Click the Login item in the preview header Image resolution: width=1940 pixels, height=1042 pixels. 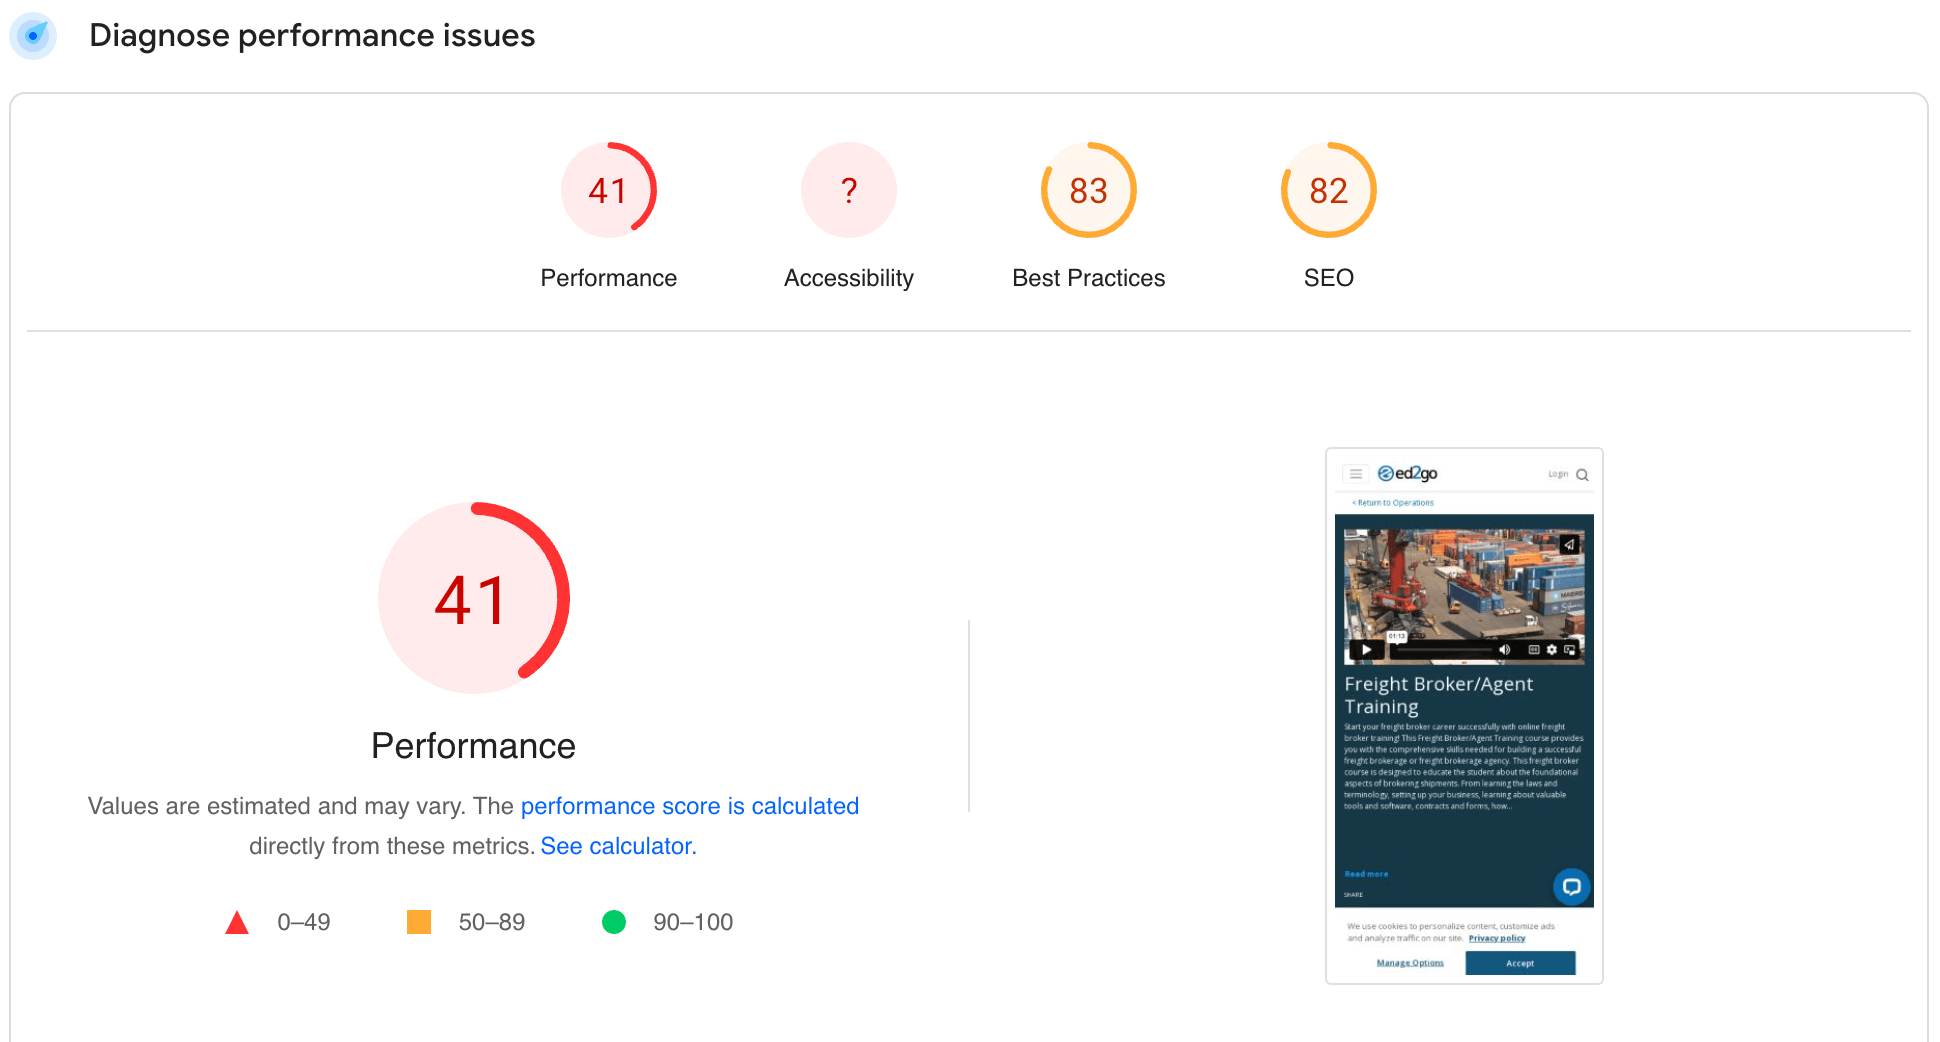1558,474
